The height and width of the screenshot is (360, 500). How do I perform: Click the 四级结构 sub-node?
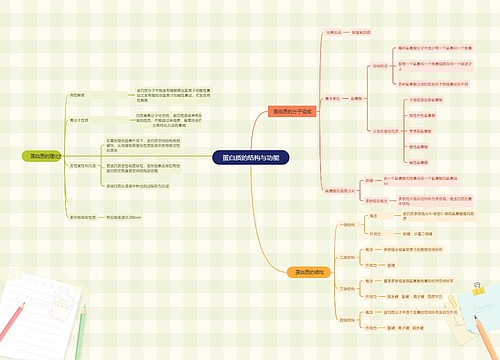click(347, 320)
